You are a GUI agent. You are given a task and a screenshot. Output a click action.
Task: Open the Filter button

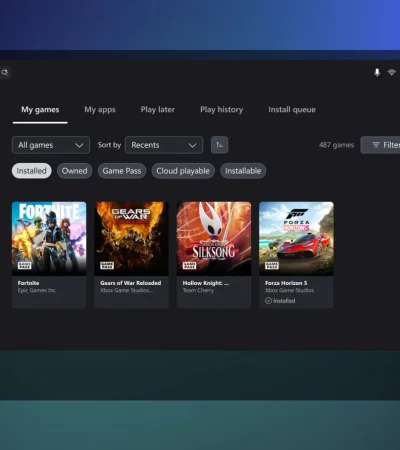tap(380, 145)
